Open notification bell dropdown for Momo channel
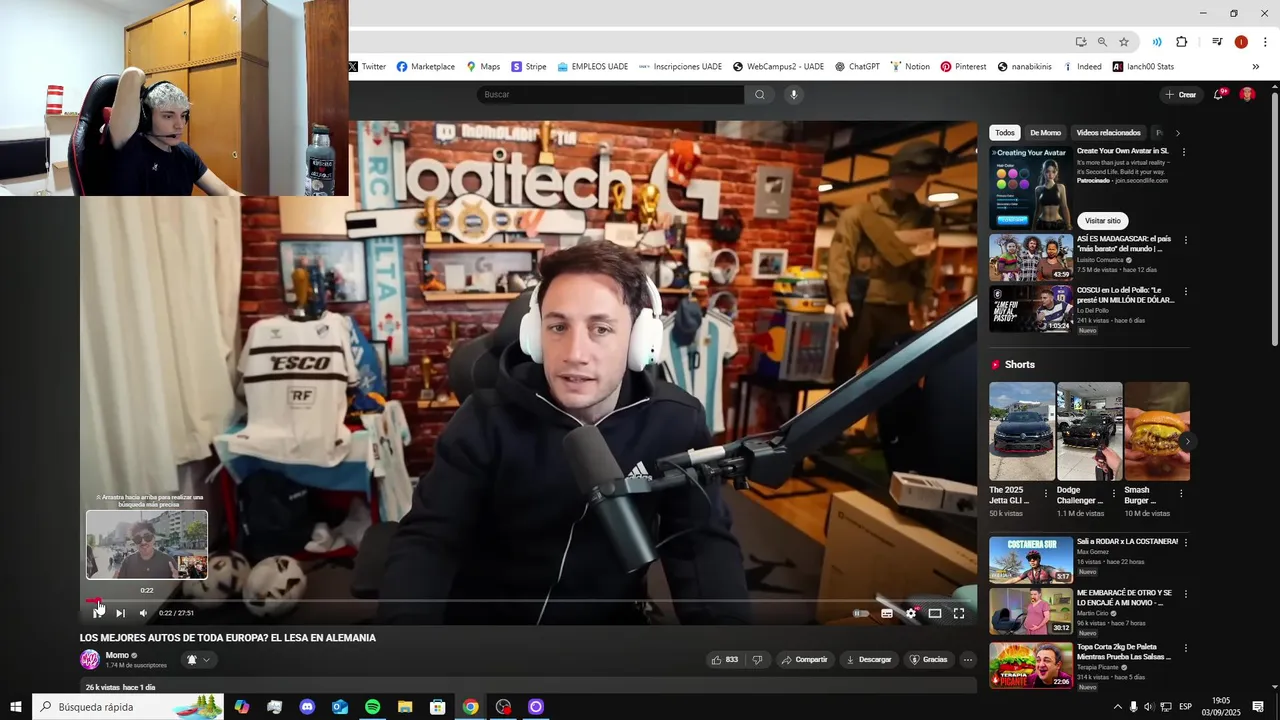This screenshot has height=720, width=1280. (x=198, y=660)
